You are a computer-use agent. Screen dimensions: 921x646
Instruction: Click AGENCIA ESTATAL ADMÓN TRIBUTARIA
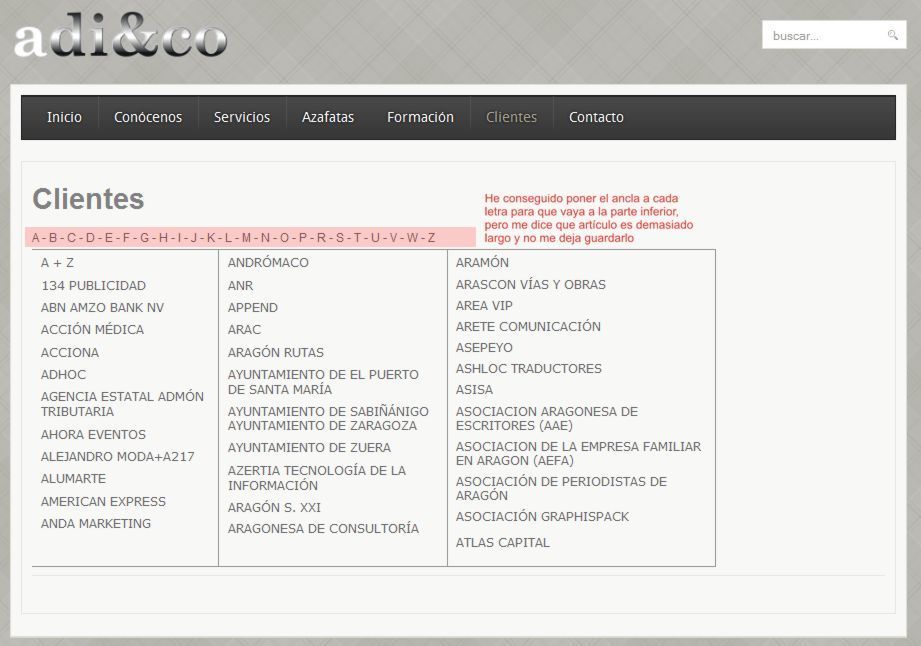tap(122, 404)
